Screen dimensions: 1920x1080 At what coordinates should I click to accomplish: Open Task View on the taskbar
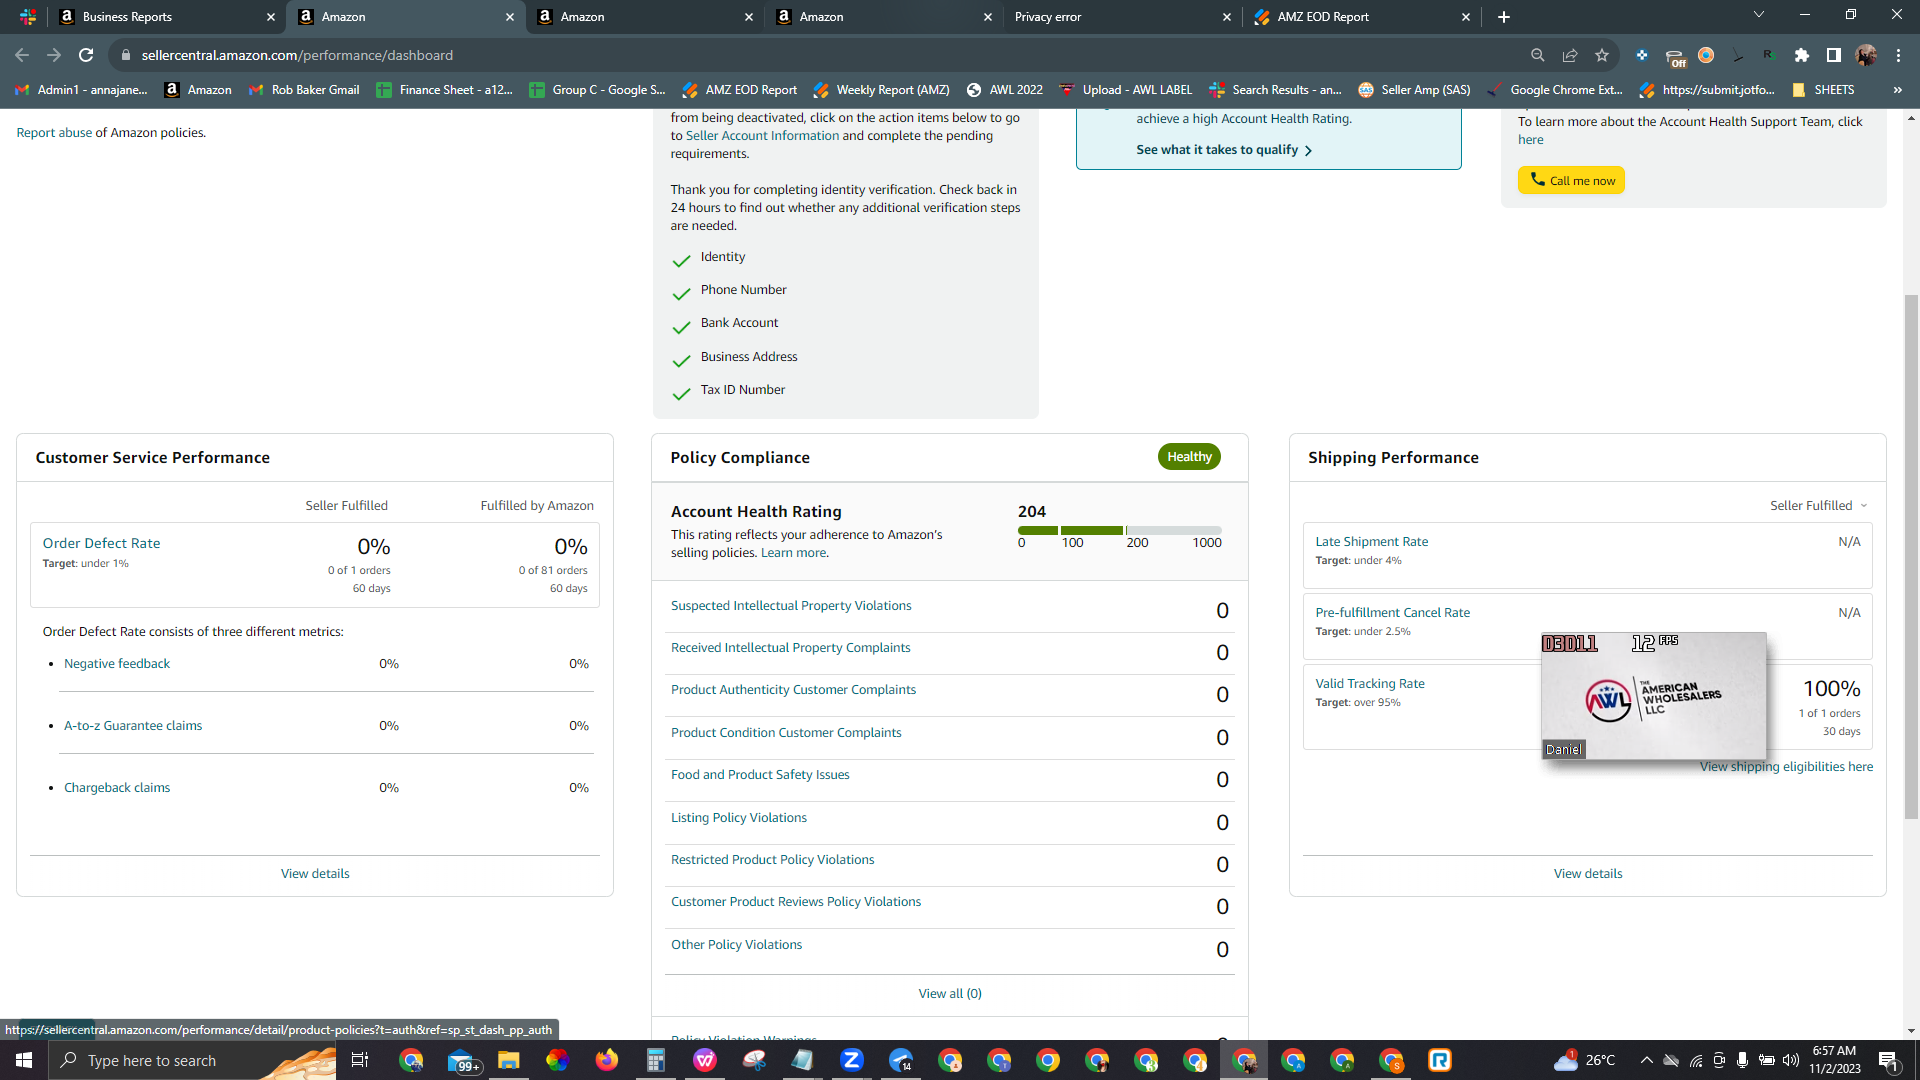click(360, 1060)
